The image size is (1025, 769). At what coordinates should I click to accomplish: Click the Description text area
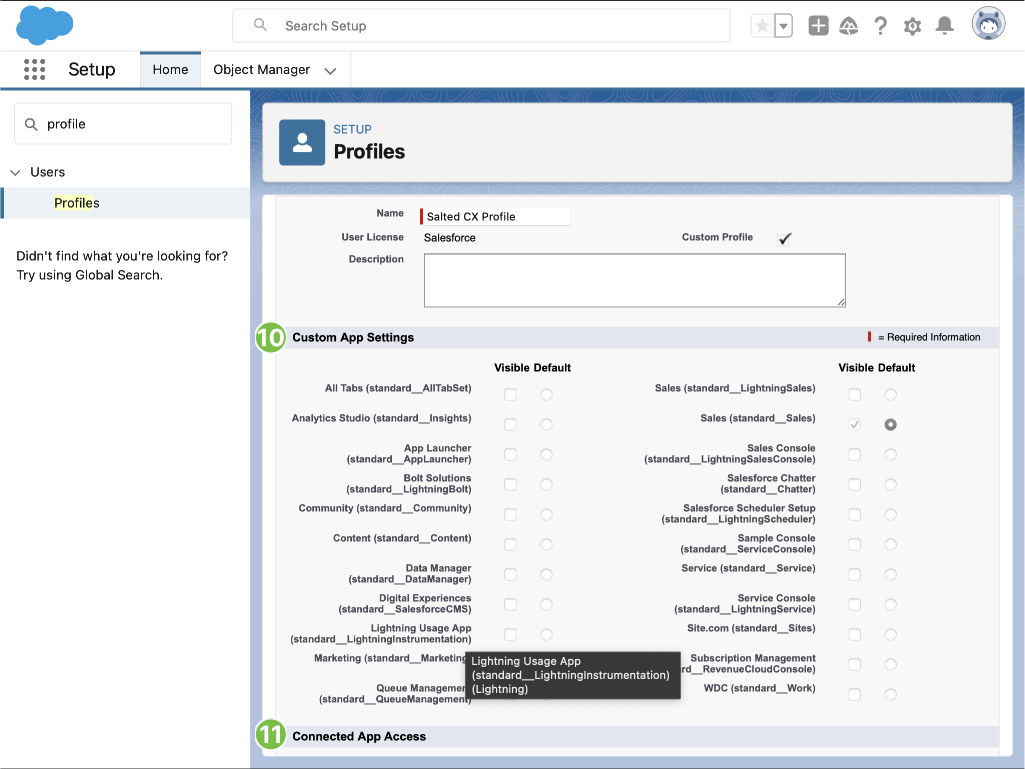pos(634,280)
